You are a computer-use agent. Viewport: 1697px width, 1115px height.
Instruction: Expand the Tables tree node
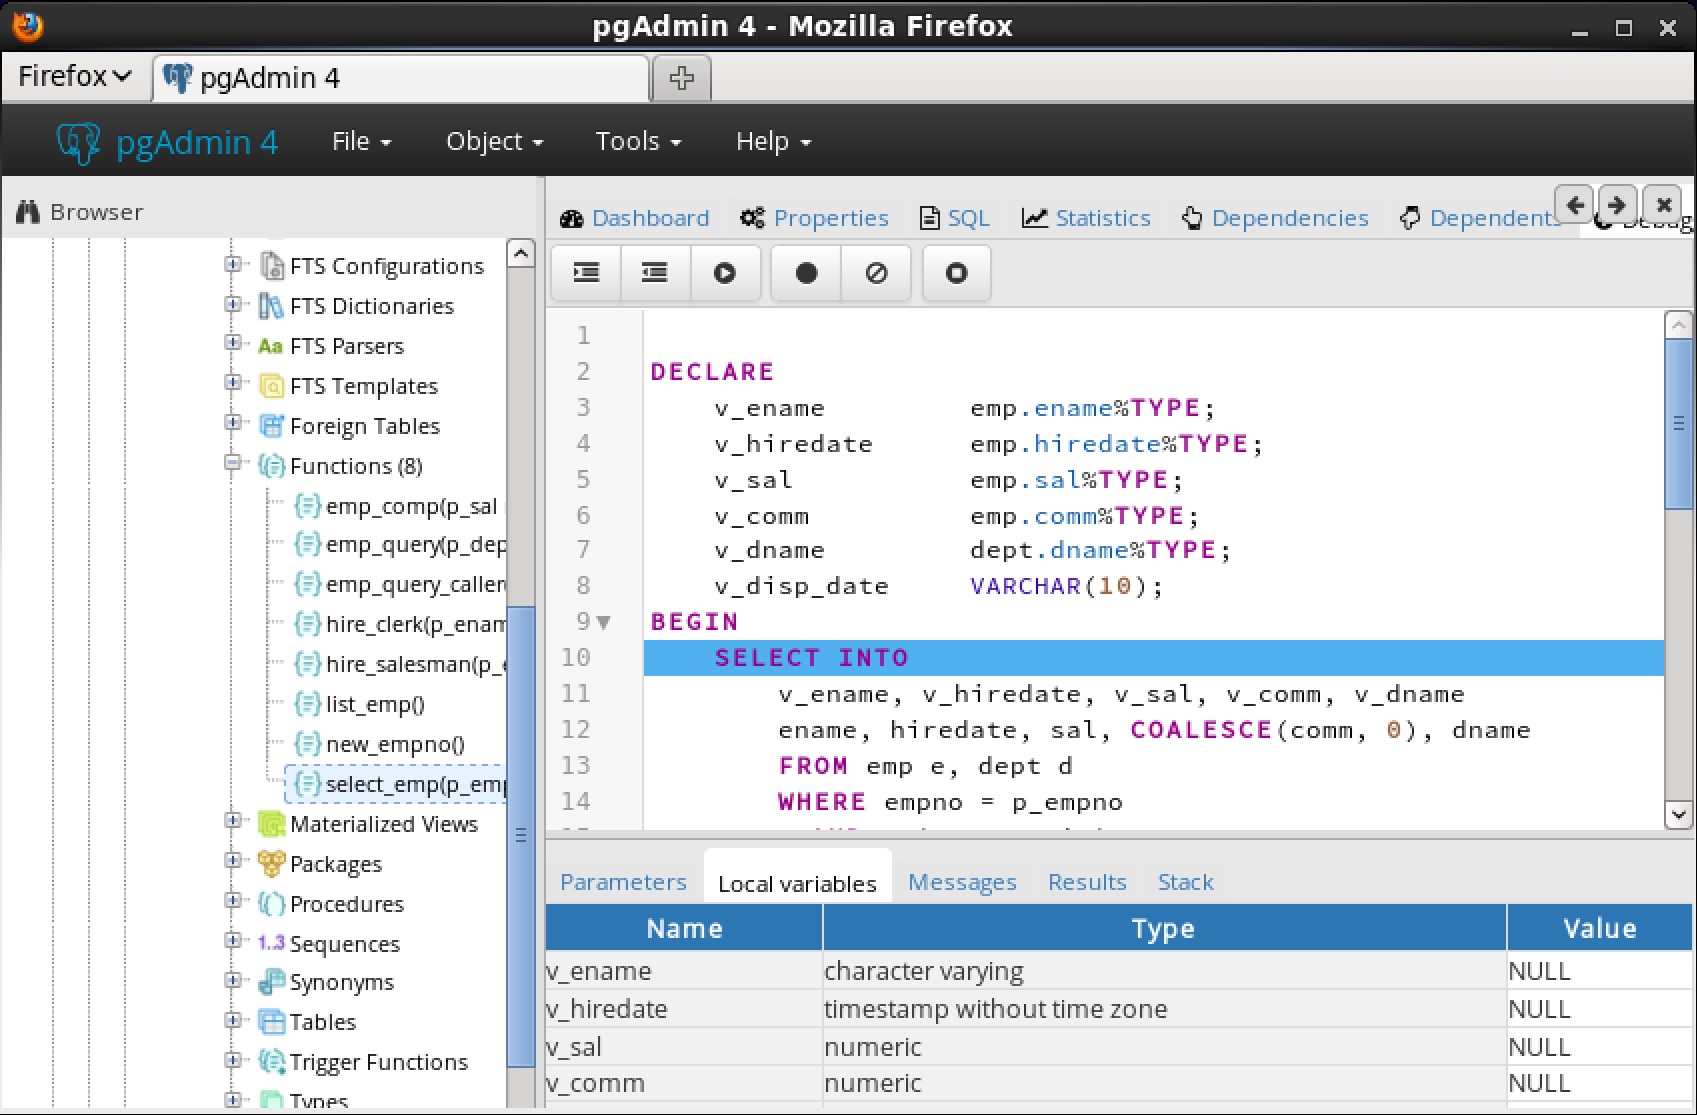[233, 1020]
